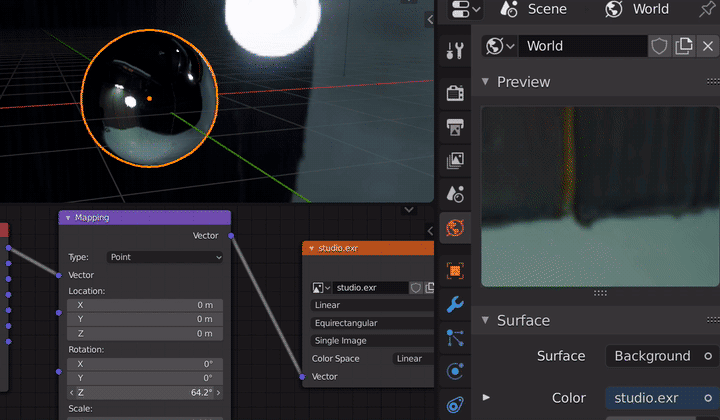
Task: Collapse the Preview panel
Action: [485, 82]
